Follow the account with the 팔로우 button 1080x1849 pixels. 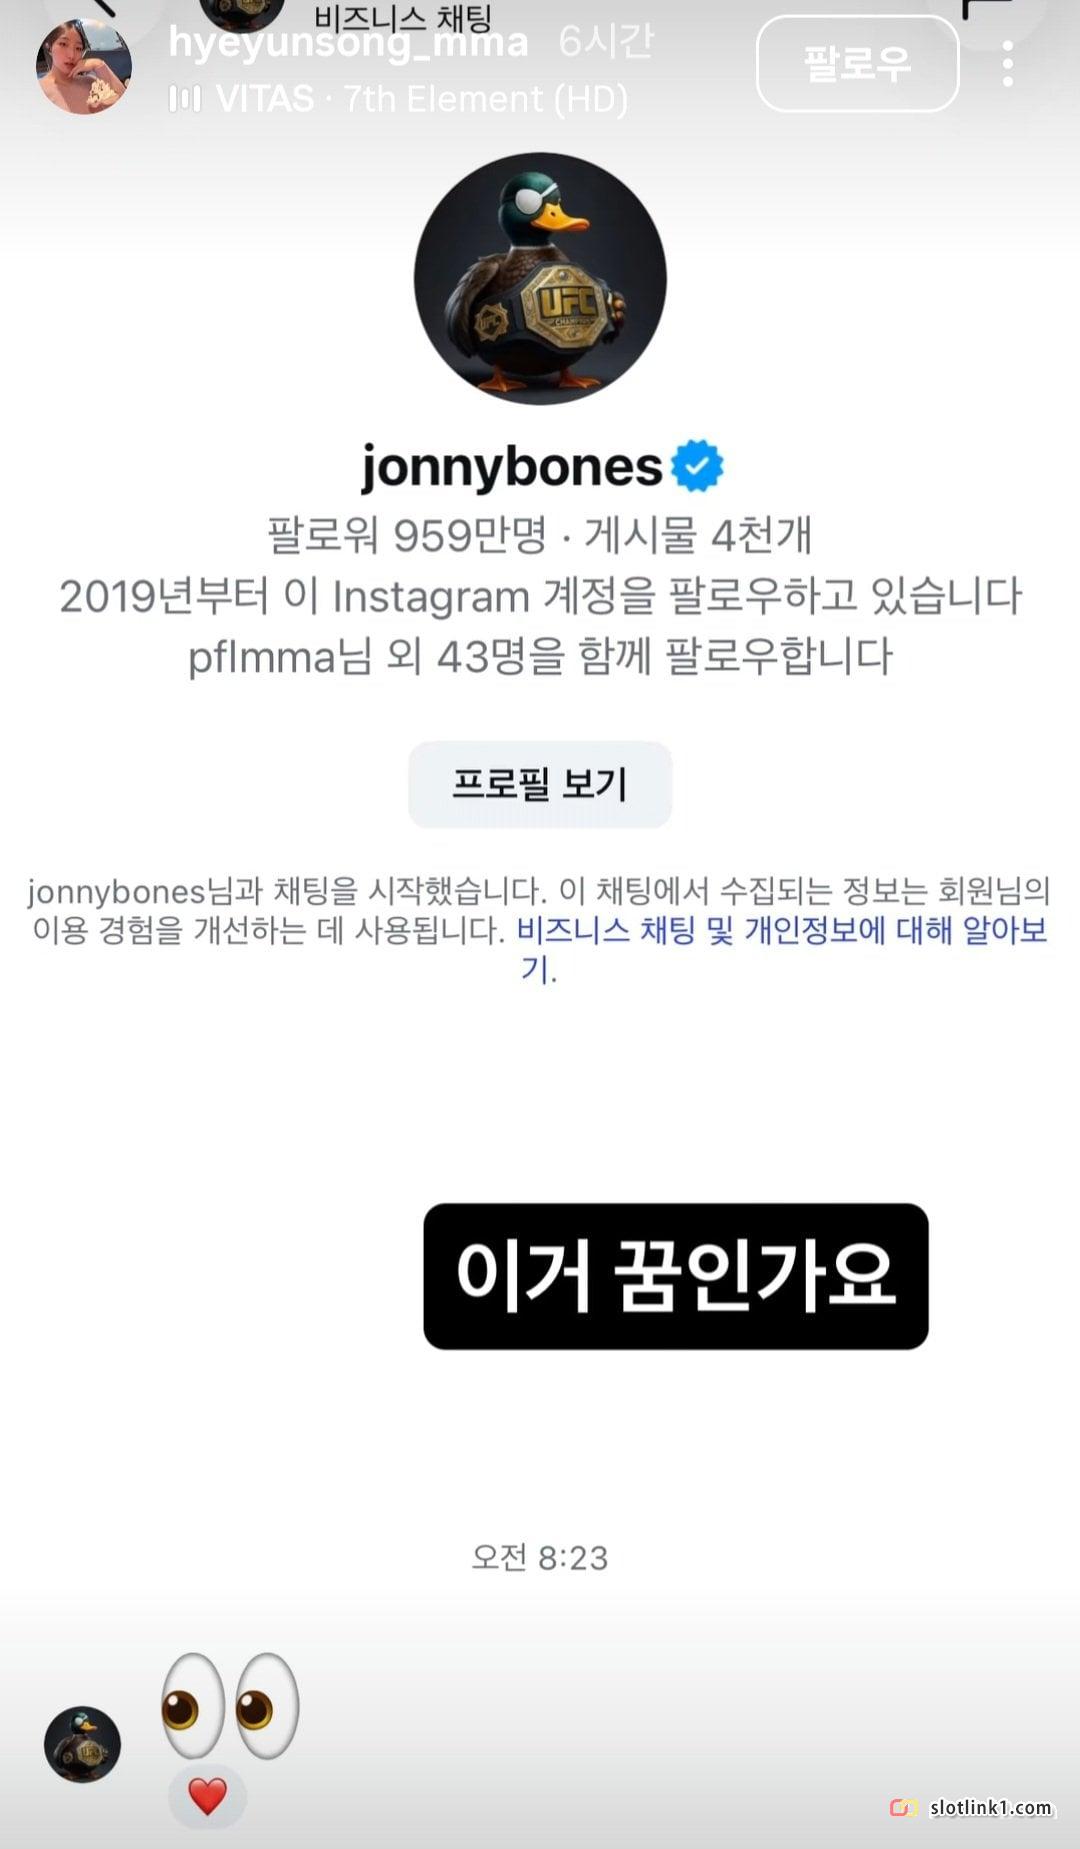[857, 64]
